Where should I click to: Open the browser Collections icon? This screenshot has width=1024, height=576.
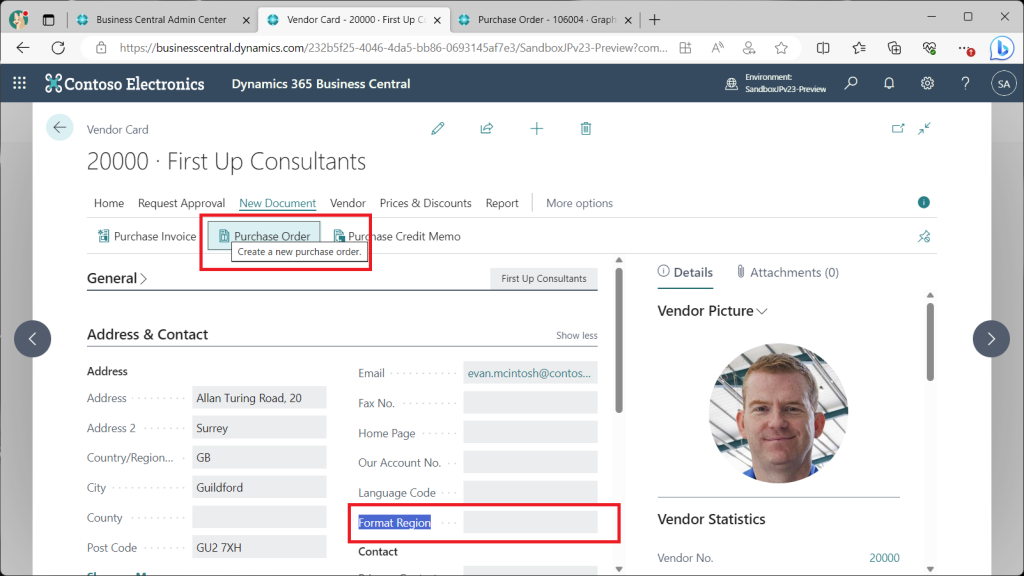[894, 48]
